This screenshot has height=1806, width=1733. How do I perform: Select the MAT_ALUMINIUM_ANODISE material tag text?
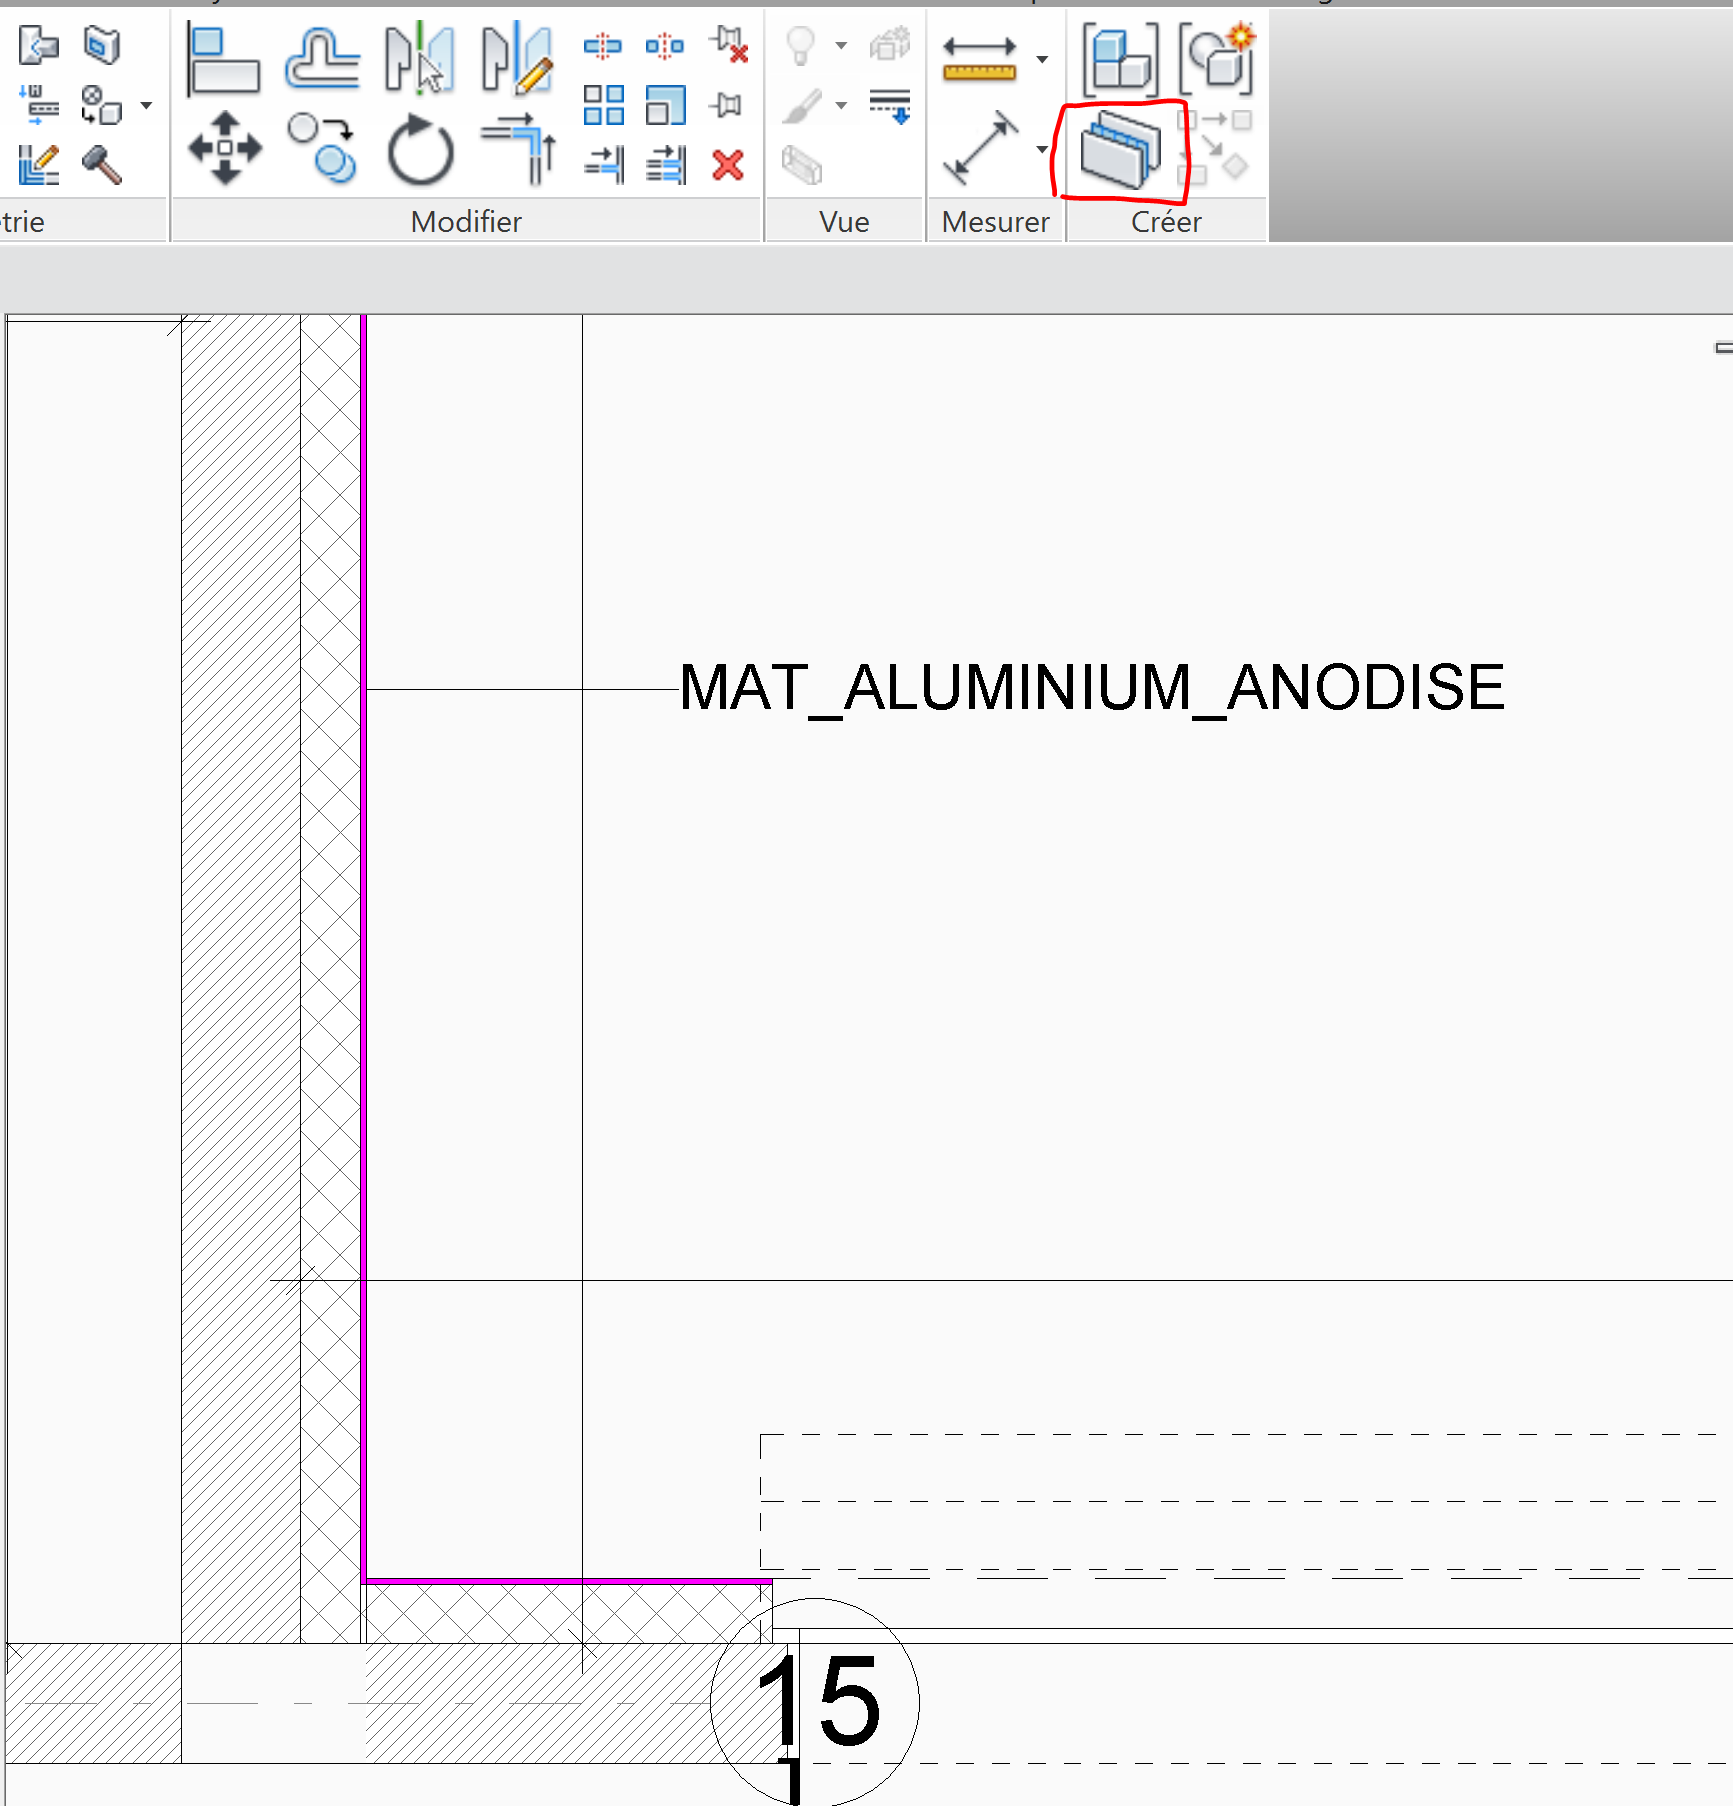tap(1091, 688)
